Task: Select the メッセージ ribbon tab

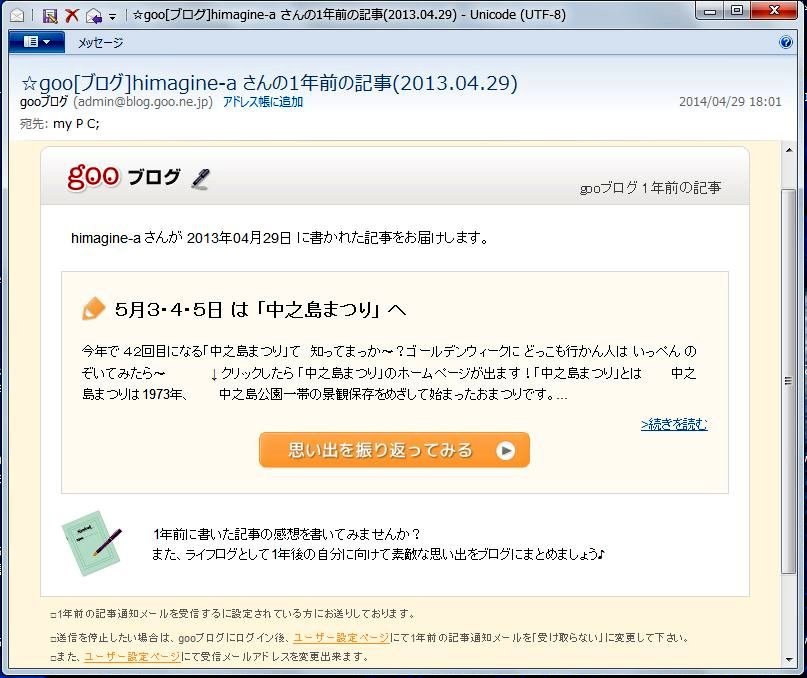Action: click(x=100, y=43)
